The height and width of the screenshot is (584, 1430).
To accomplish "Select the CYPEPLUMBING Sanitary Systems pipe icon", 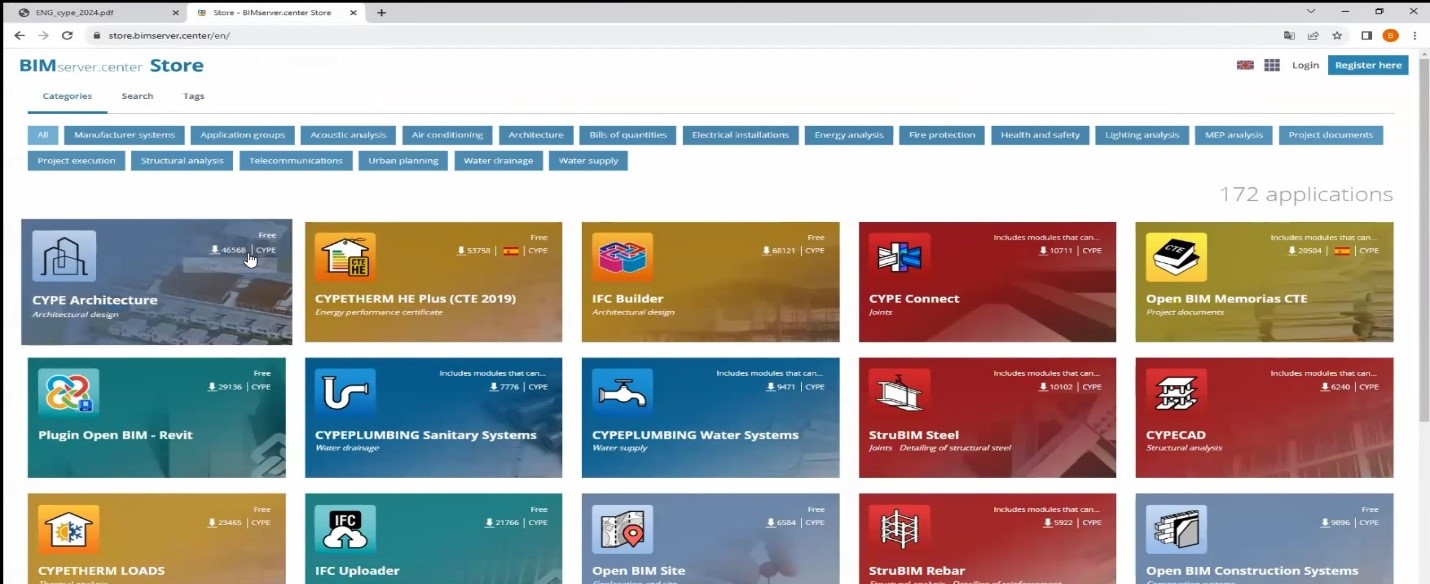I will point(346,393).
